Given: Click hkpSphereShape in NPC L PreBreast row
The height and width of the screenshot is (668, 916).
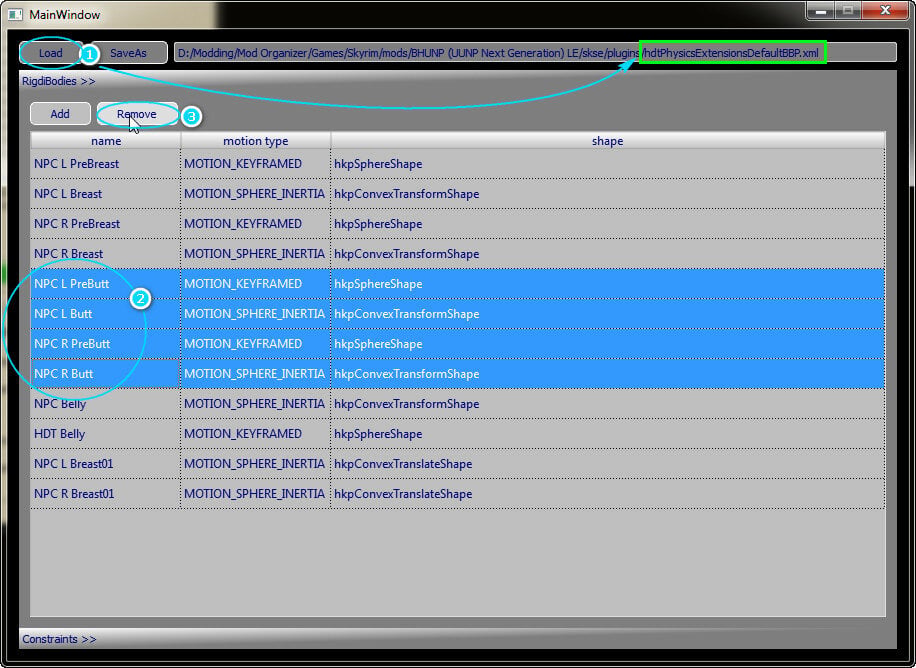Looking at the screenshot, I should pos(378,164).
